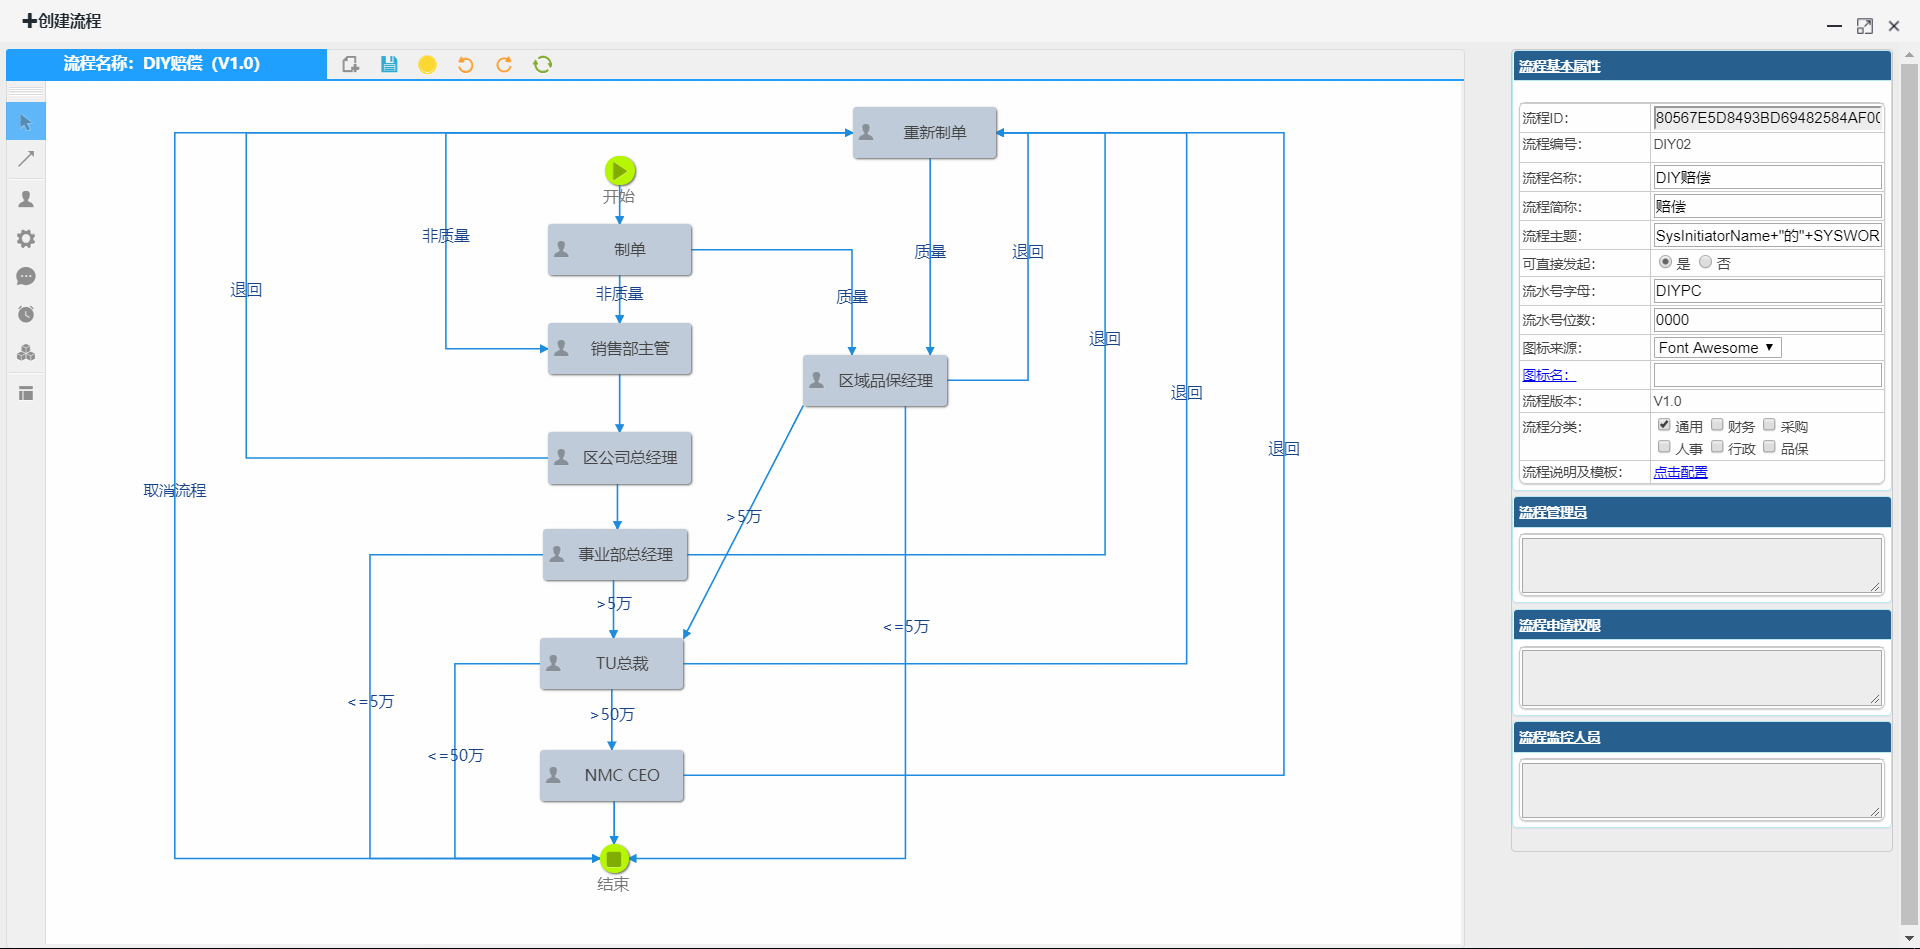Click the yellow circle toolbar button
The height and width of the screenshot is (949, 1920).
pos(427,65)
